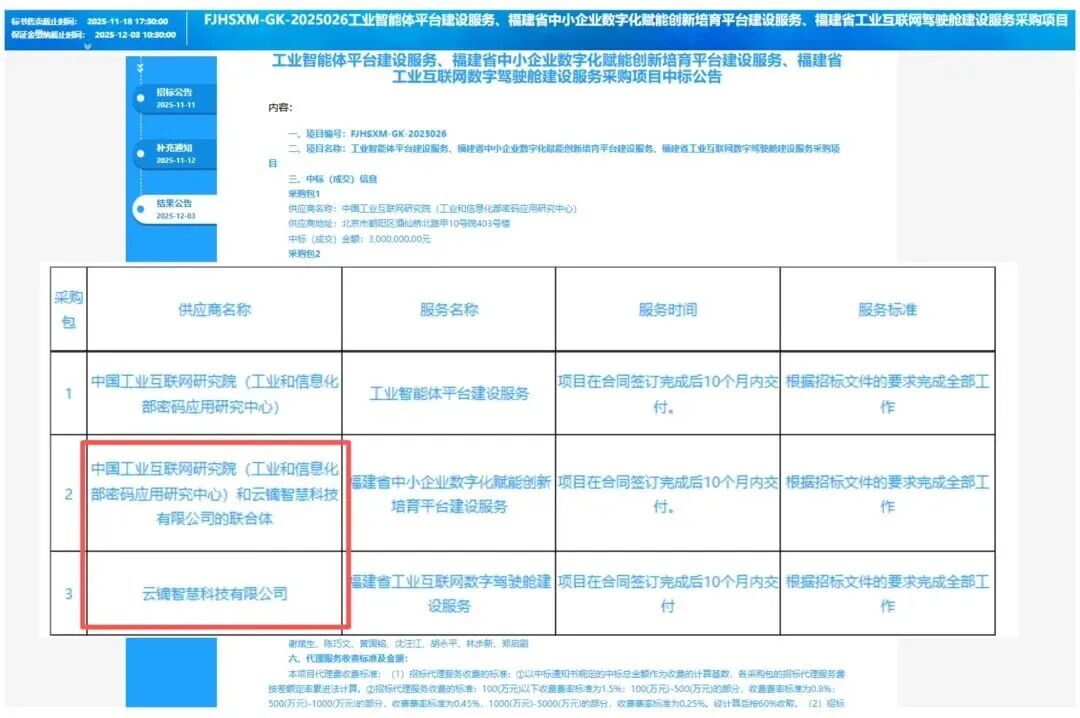The image size is (1080, 718).
Task: Click row 2 联合体 consortium supplier cell
Action: [214, 493]
